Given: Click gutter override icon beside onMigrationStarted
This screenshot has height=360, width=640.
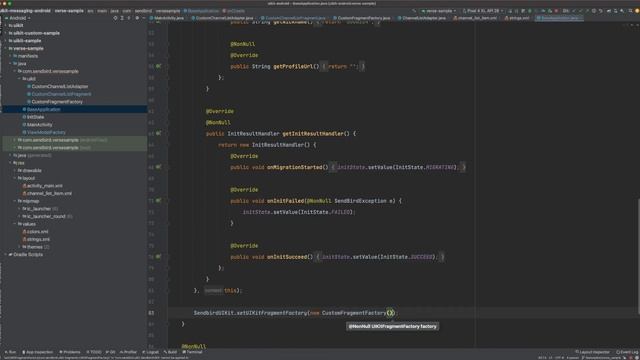Looking at the screenshot, I should (x=158, y=167).
